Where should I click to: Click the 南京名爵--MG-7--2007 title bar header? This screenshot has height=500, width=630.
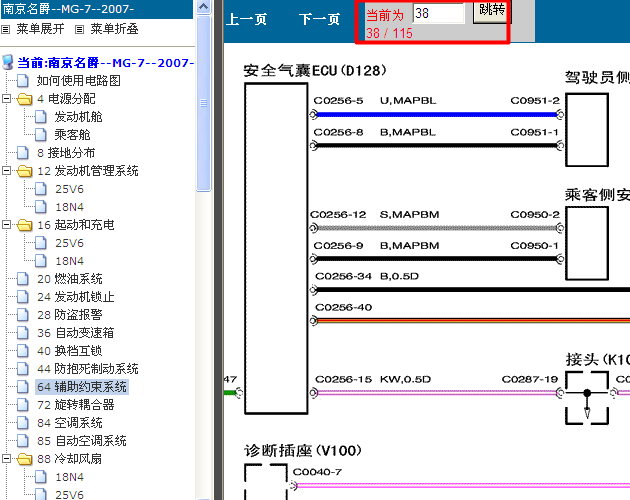pos(96,9)
